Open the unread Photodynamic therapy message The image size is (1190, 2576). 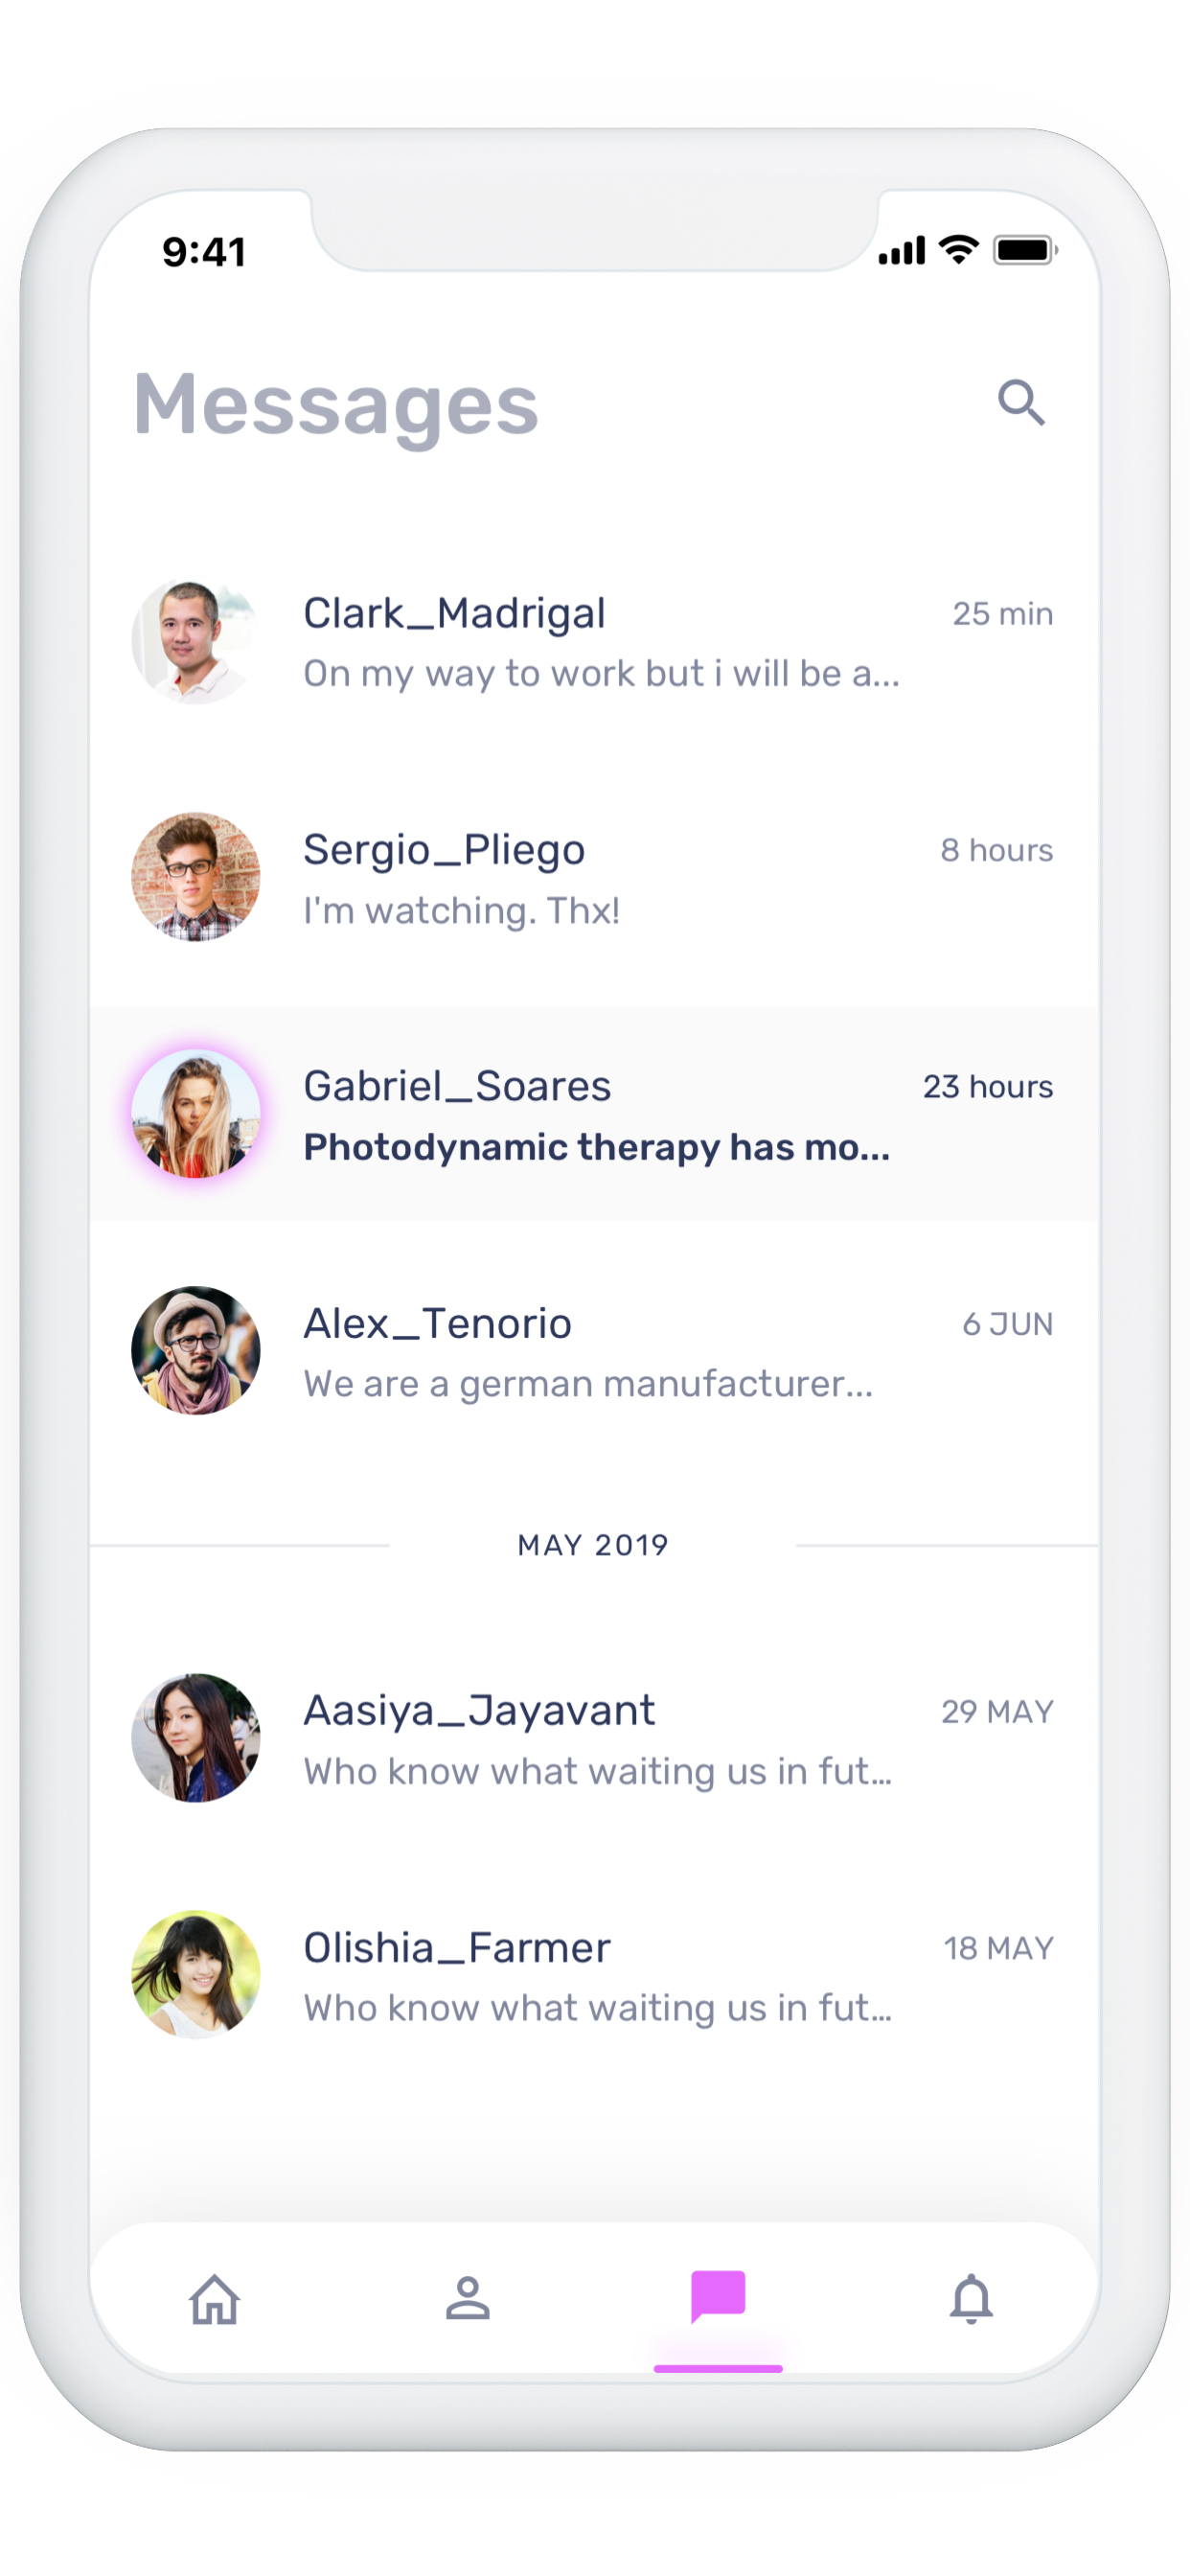[x=597, y=1147]
